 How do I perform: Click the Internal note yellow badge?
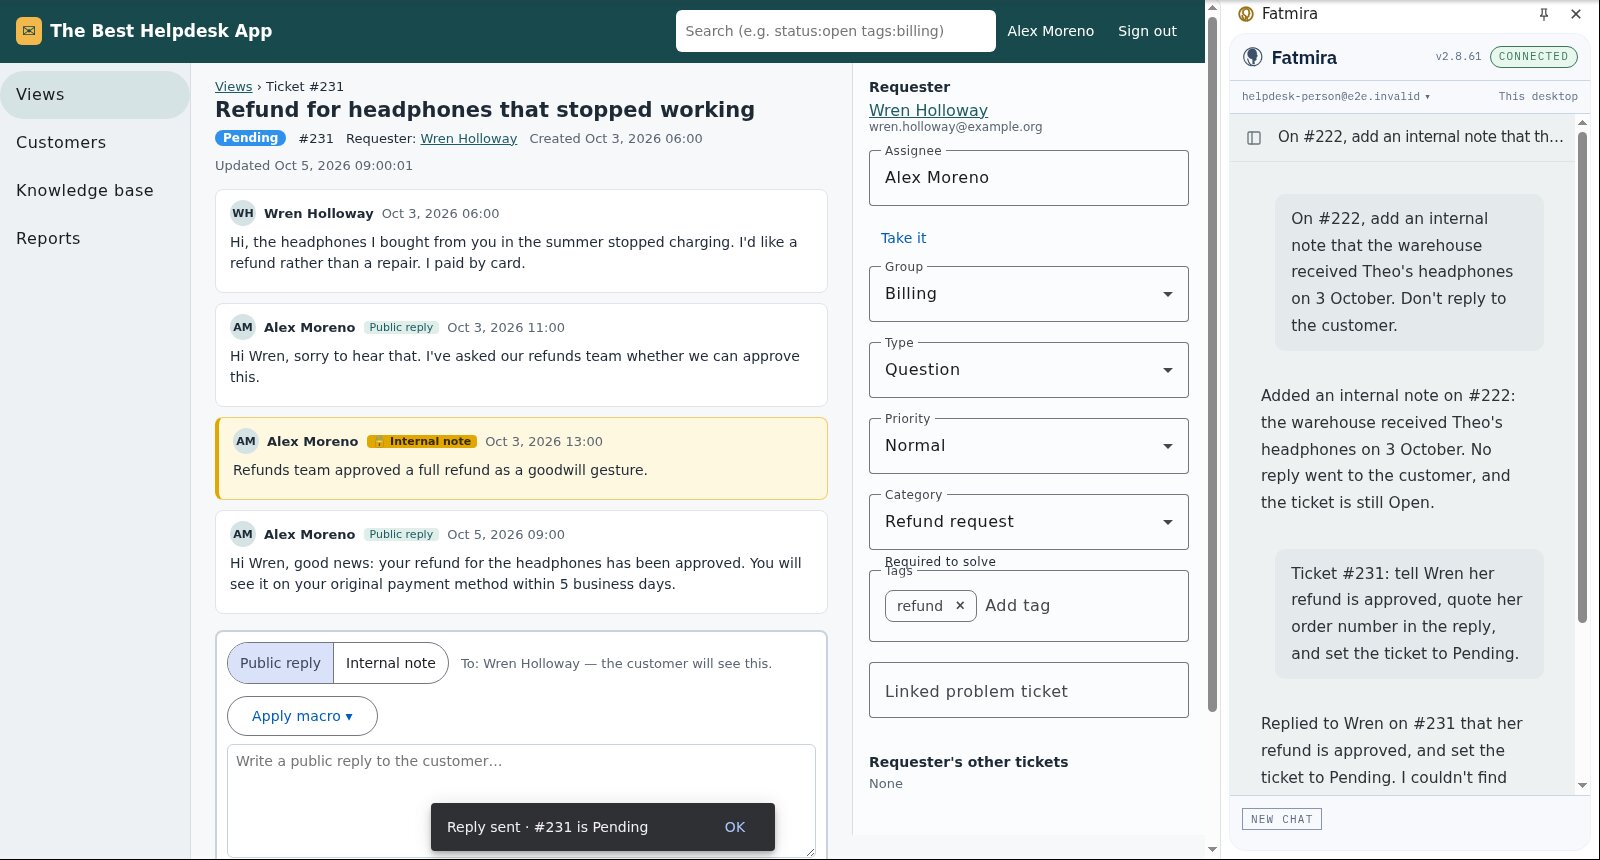pyautogui.click(x=421, y=441)
